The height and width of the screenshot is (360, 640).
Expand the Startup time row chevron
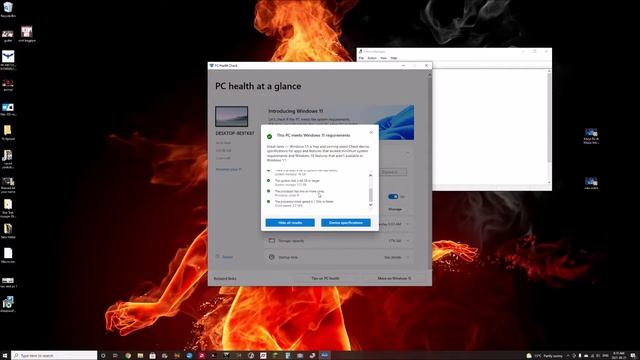[408, 257]
